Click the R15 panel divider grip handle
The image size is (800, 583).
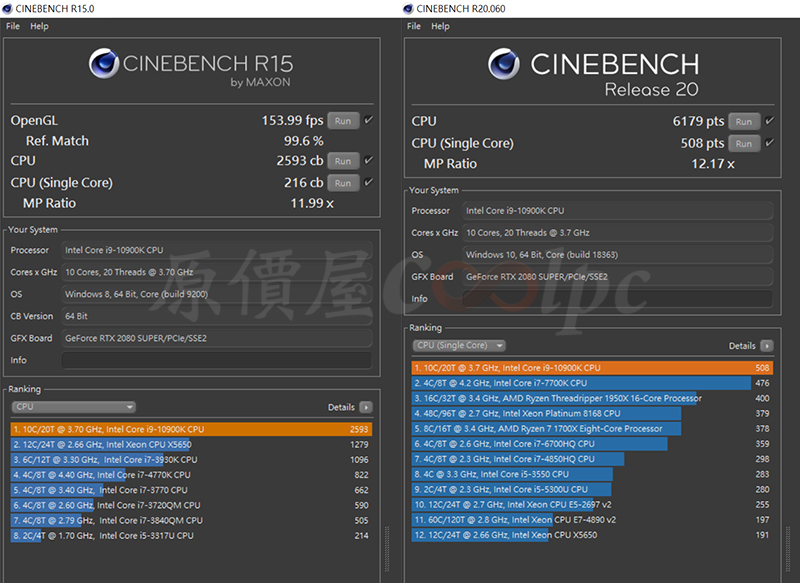pos(387,548)
